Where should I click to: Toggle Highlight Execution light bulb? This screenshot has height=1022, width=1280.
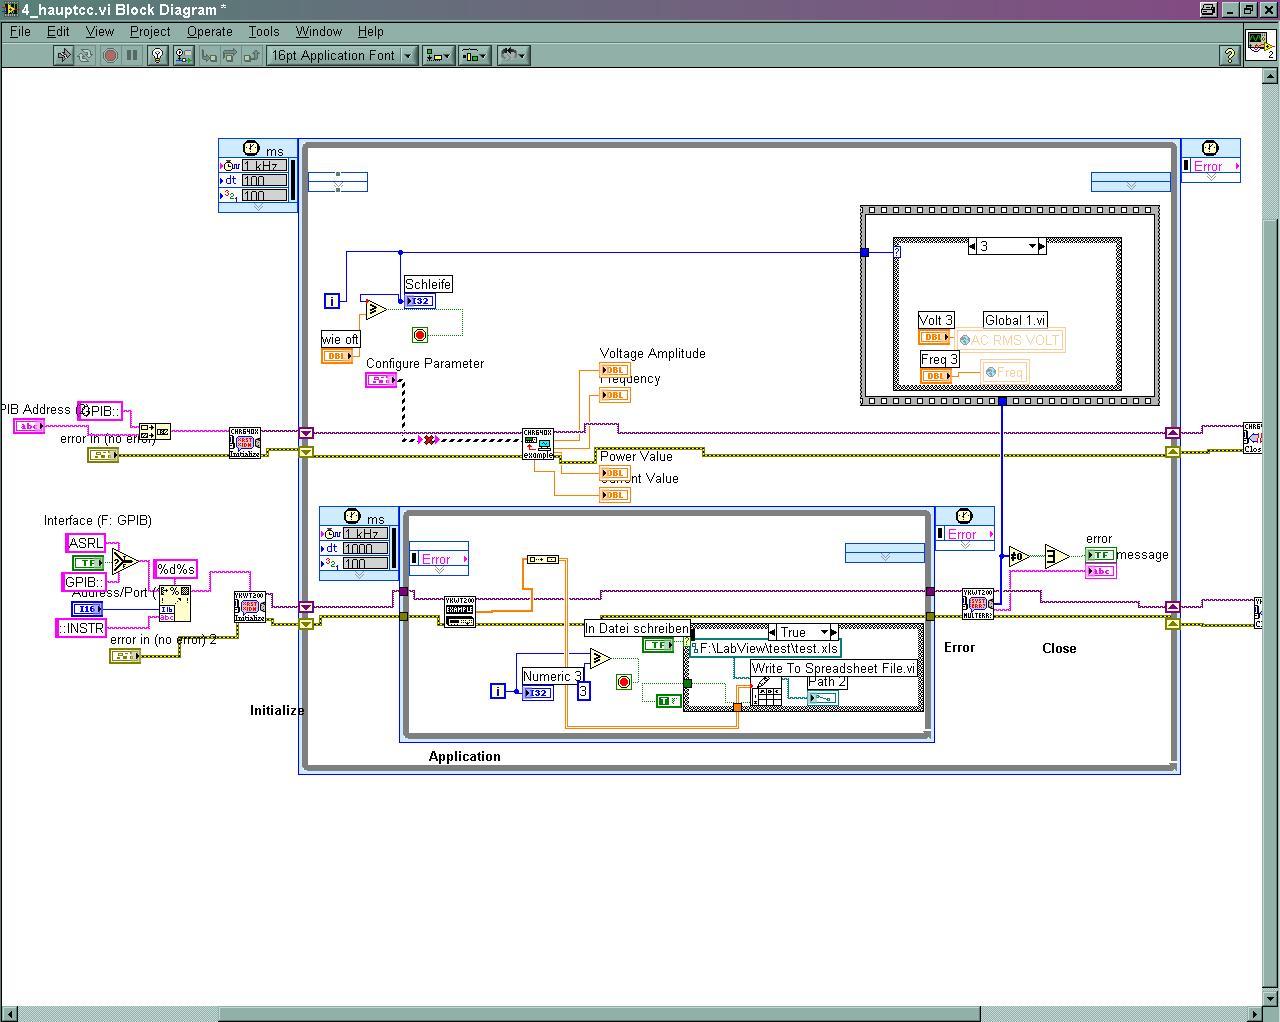point(157,56)
